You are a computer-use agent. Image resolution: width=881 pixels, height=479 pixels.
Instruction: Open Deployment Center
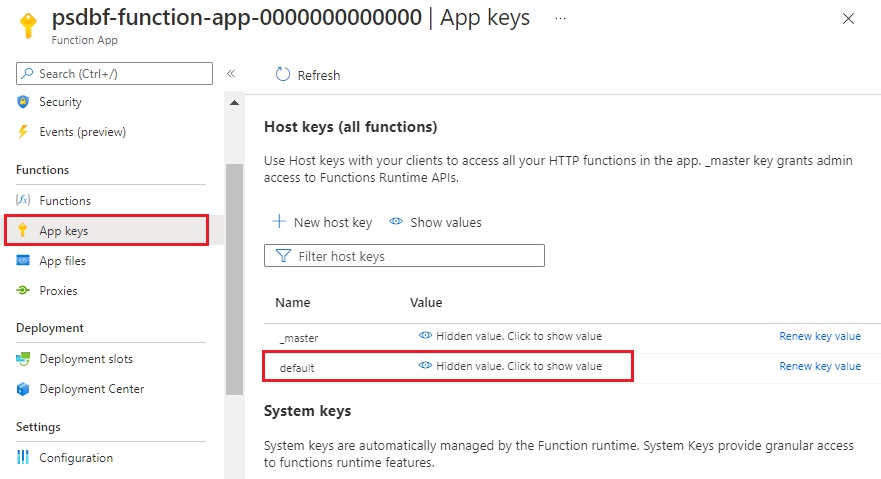pos(91,389)
